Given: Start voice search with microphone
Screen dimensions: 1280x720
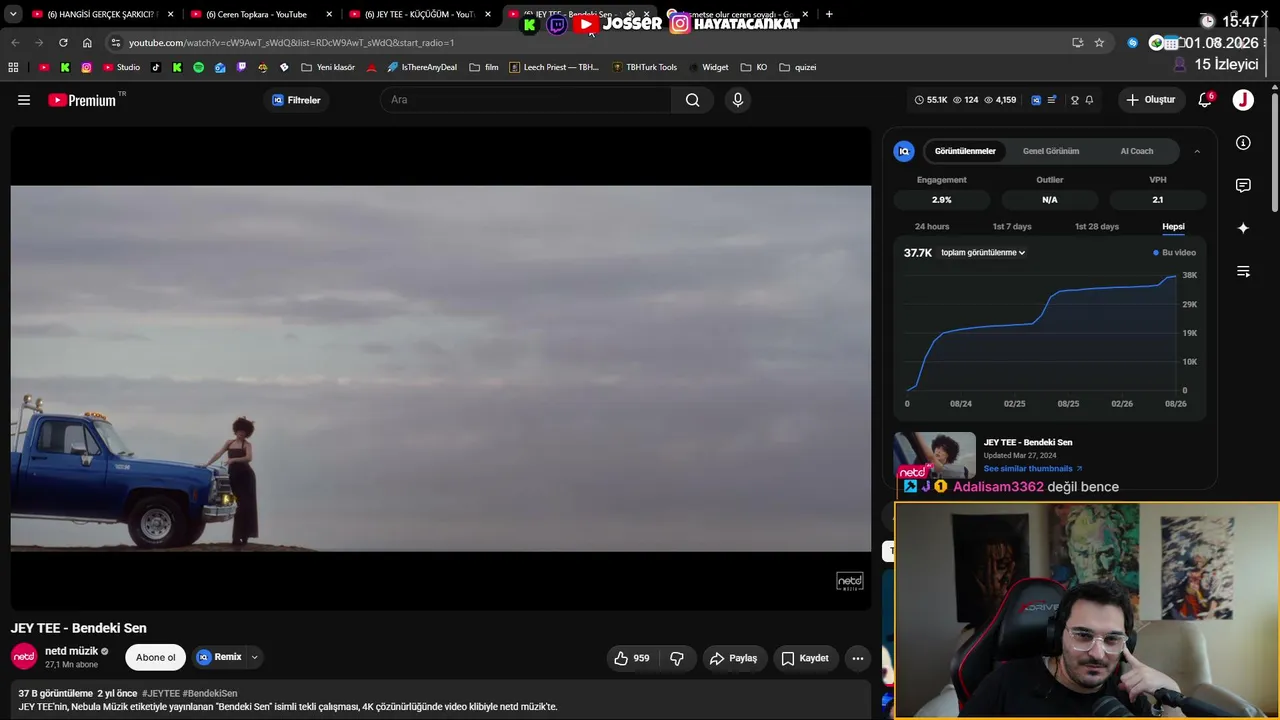Looking at the screenshot, I should tap(738, 100).
